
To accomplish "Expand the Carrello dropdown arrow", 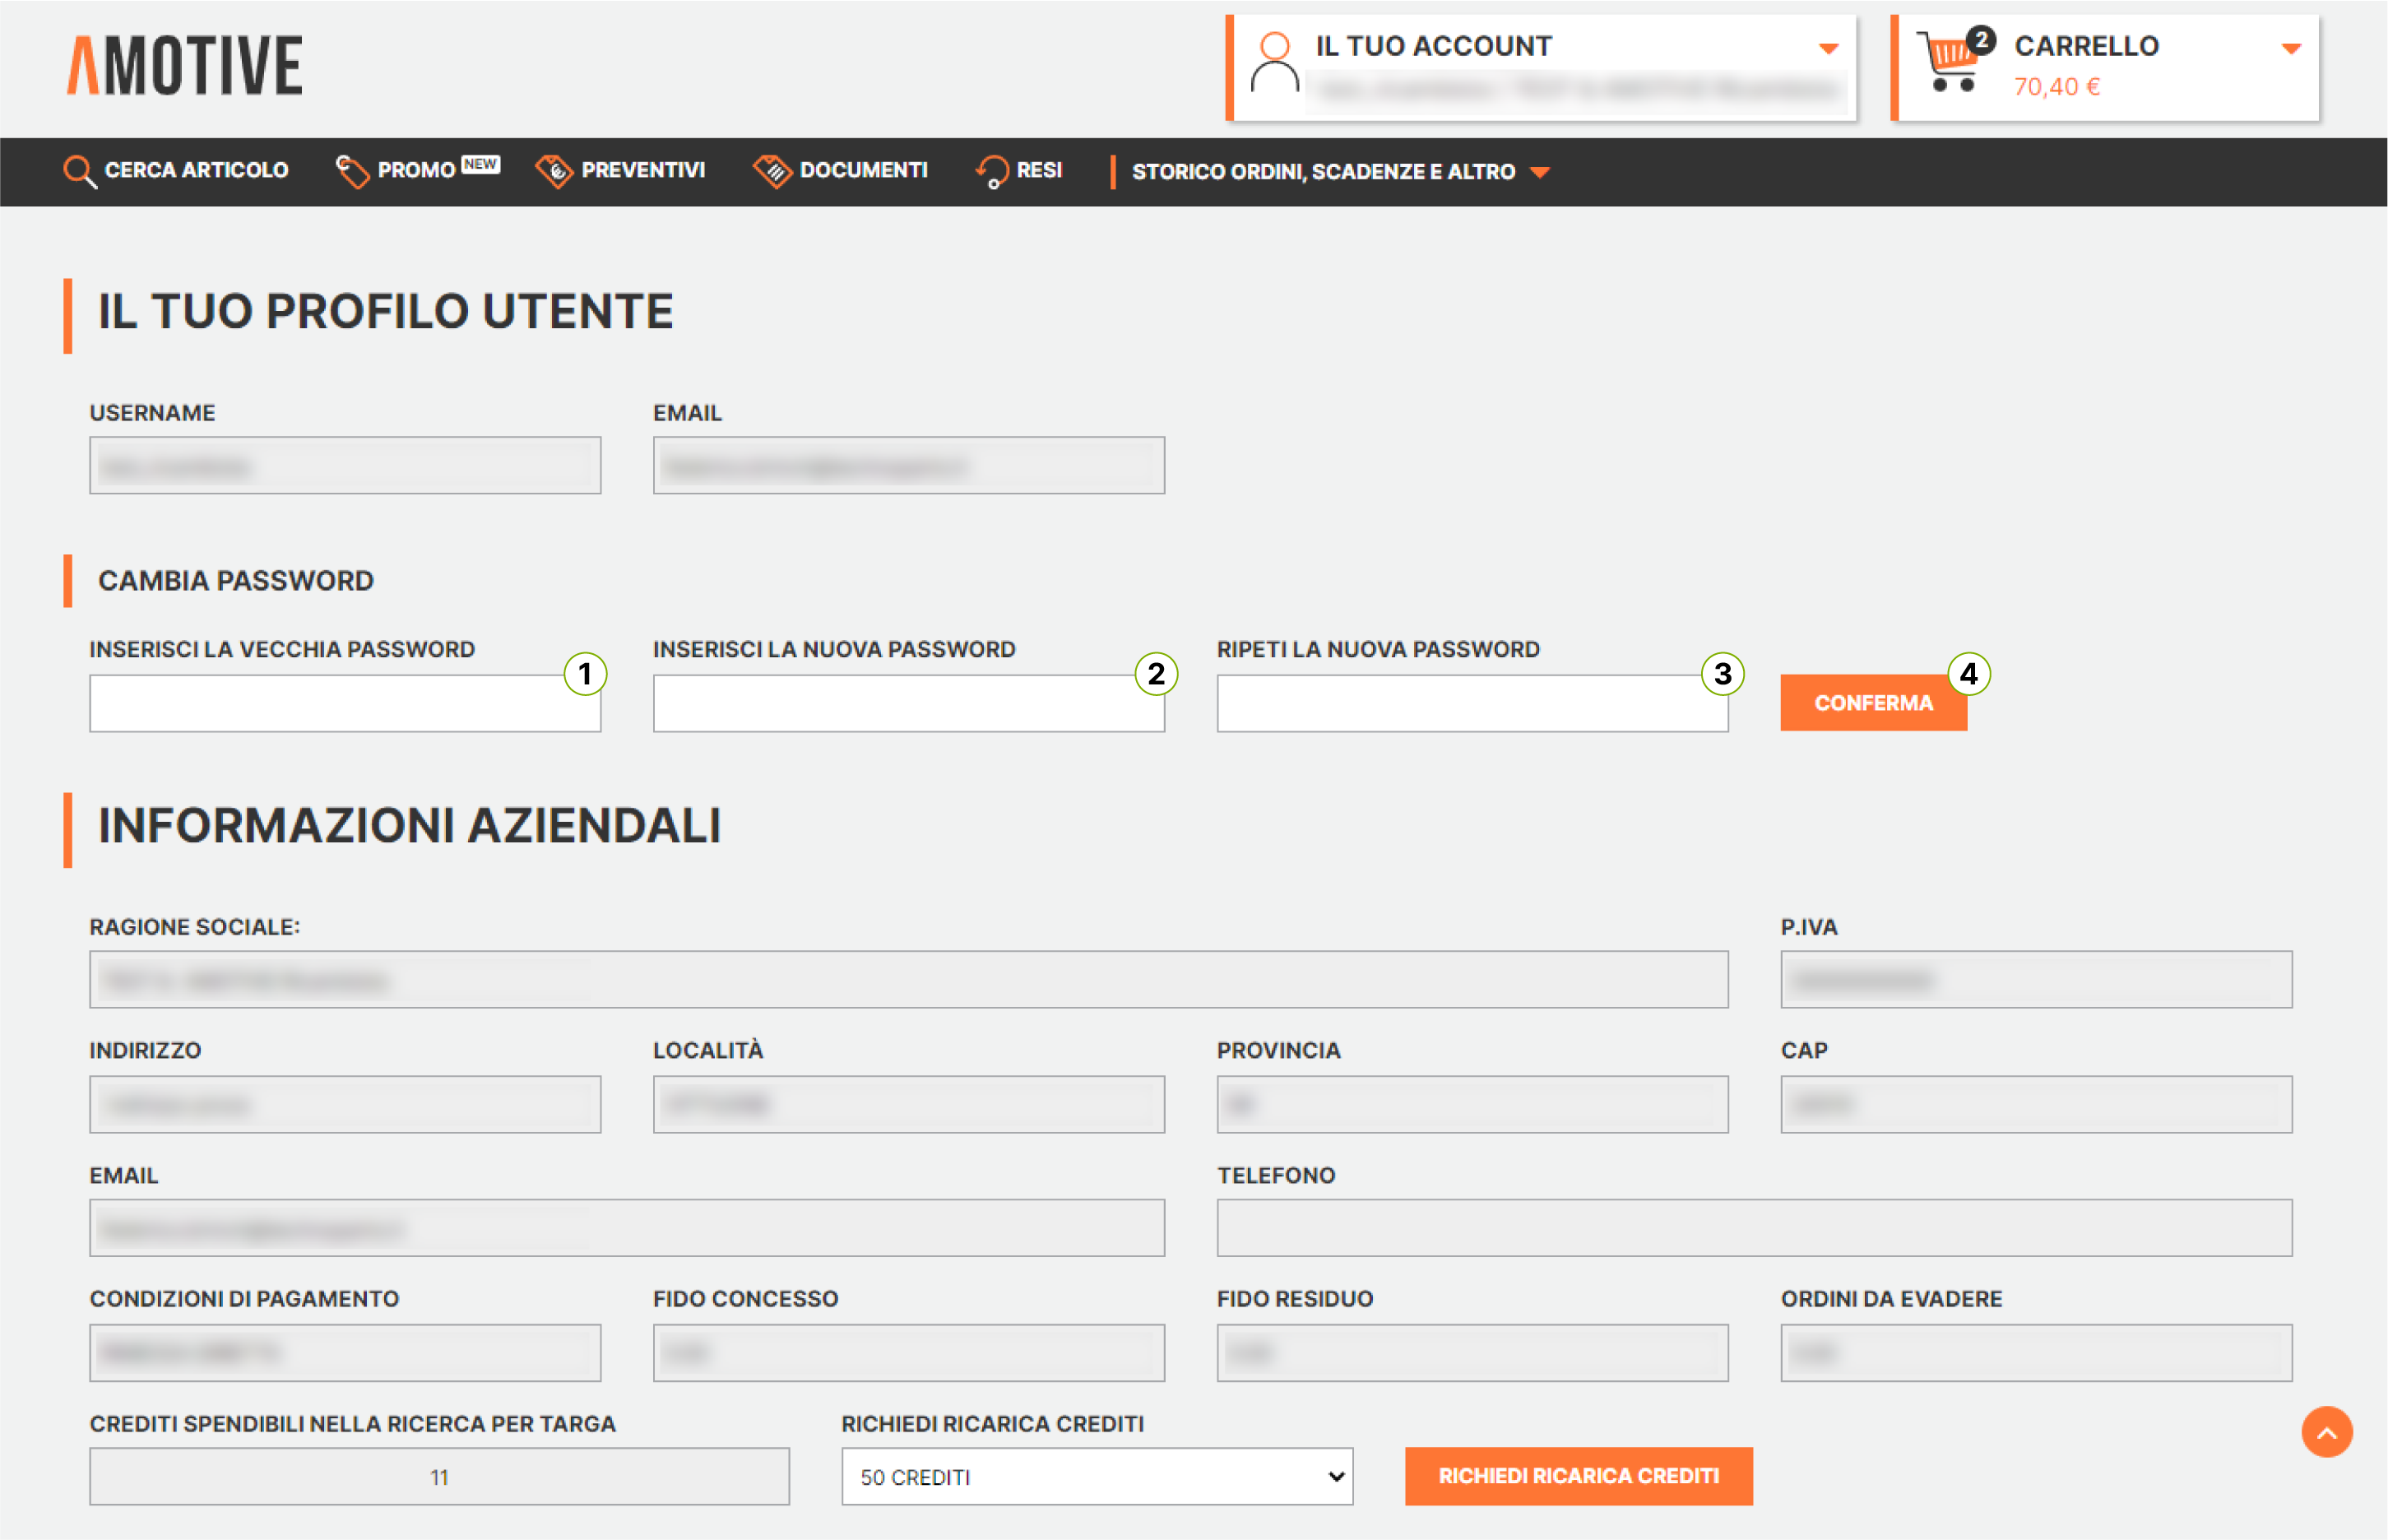I will pyautogui.click(x=2291, y=48).
